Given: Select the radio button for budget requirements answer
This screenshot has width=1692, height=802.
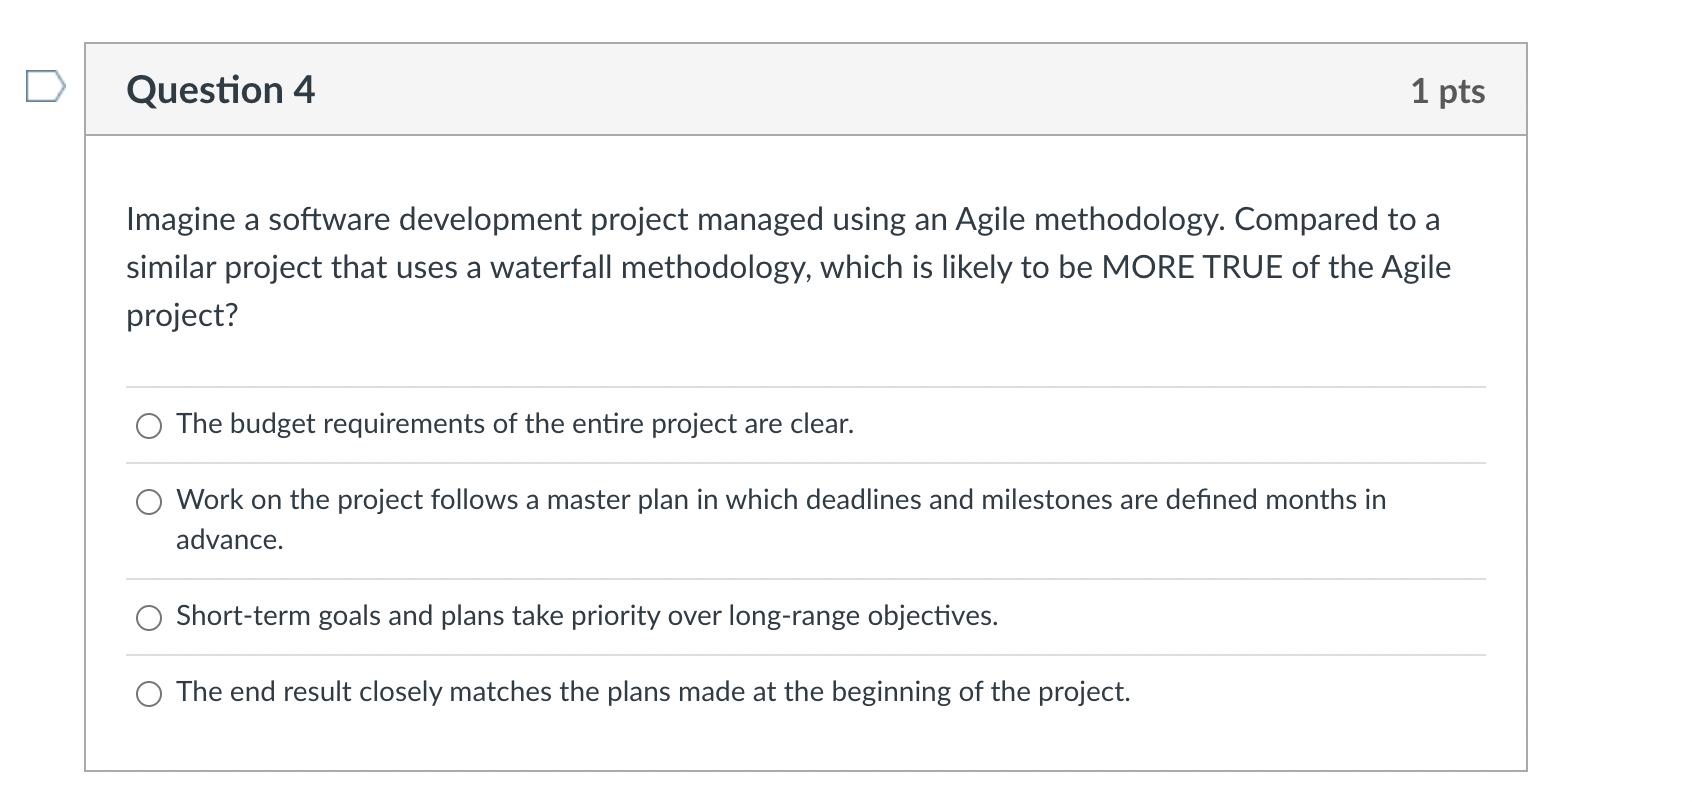Looking at the screenshot, I should point(148,425).
